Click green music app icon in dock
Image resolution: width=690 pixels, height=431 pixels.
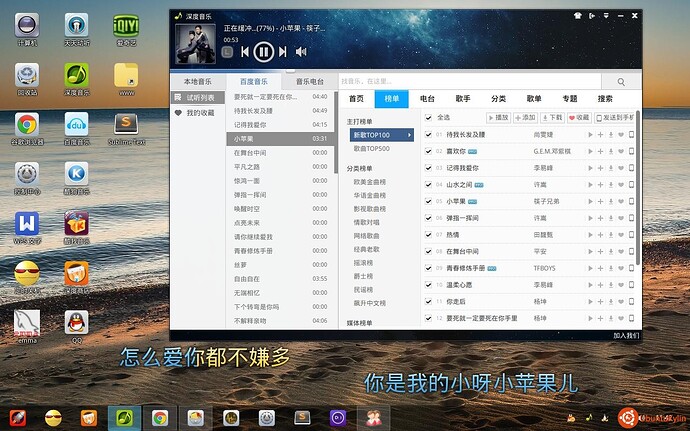coord(125,418)
